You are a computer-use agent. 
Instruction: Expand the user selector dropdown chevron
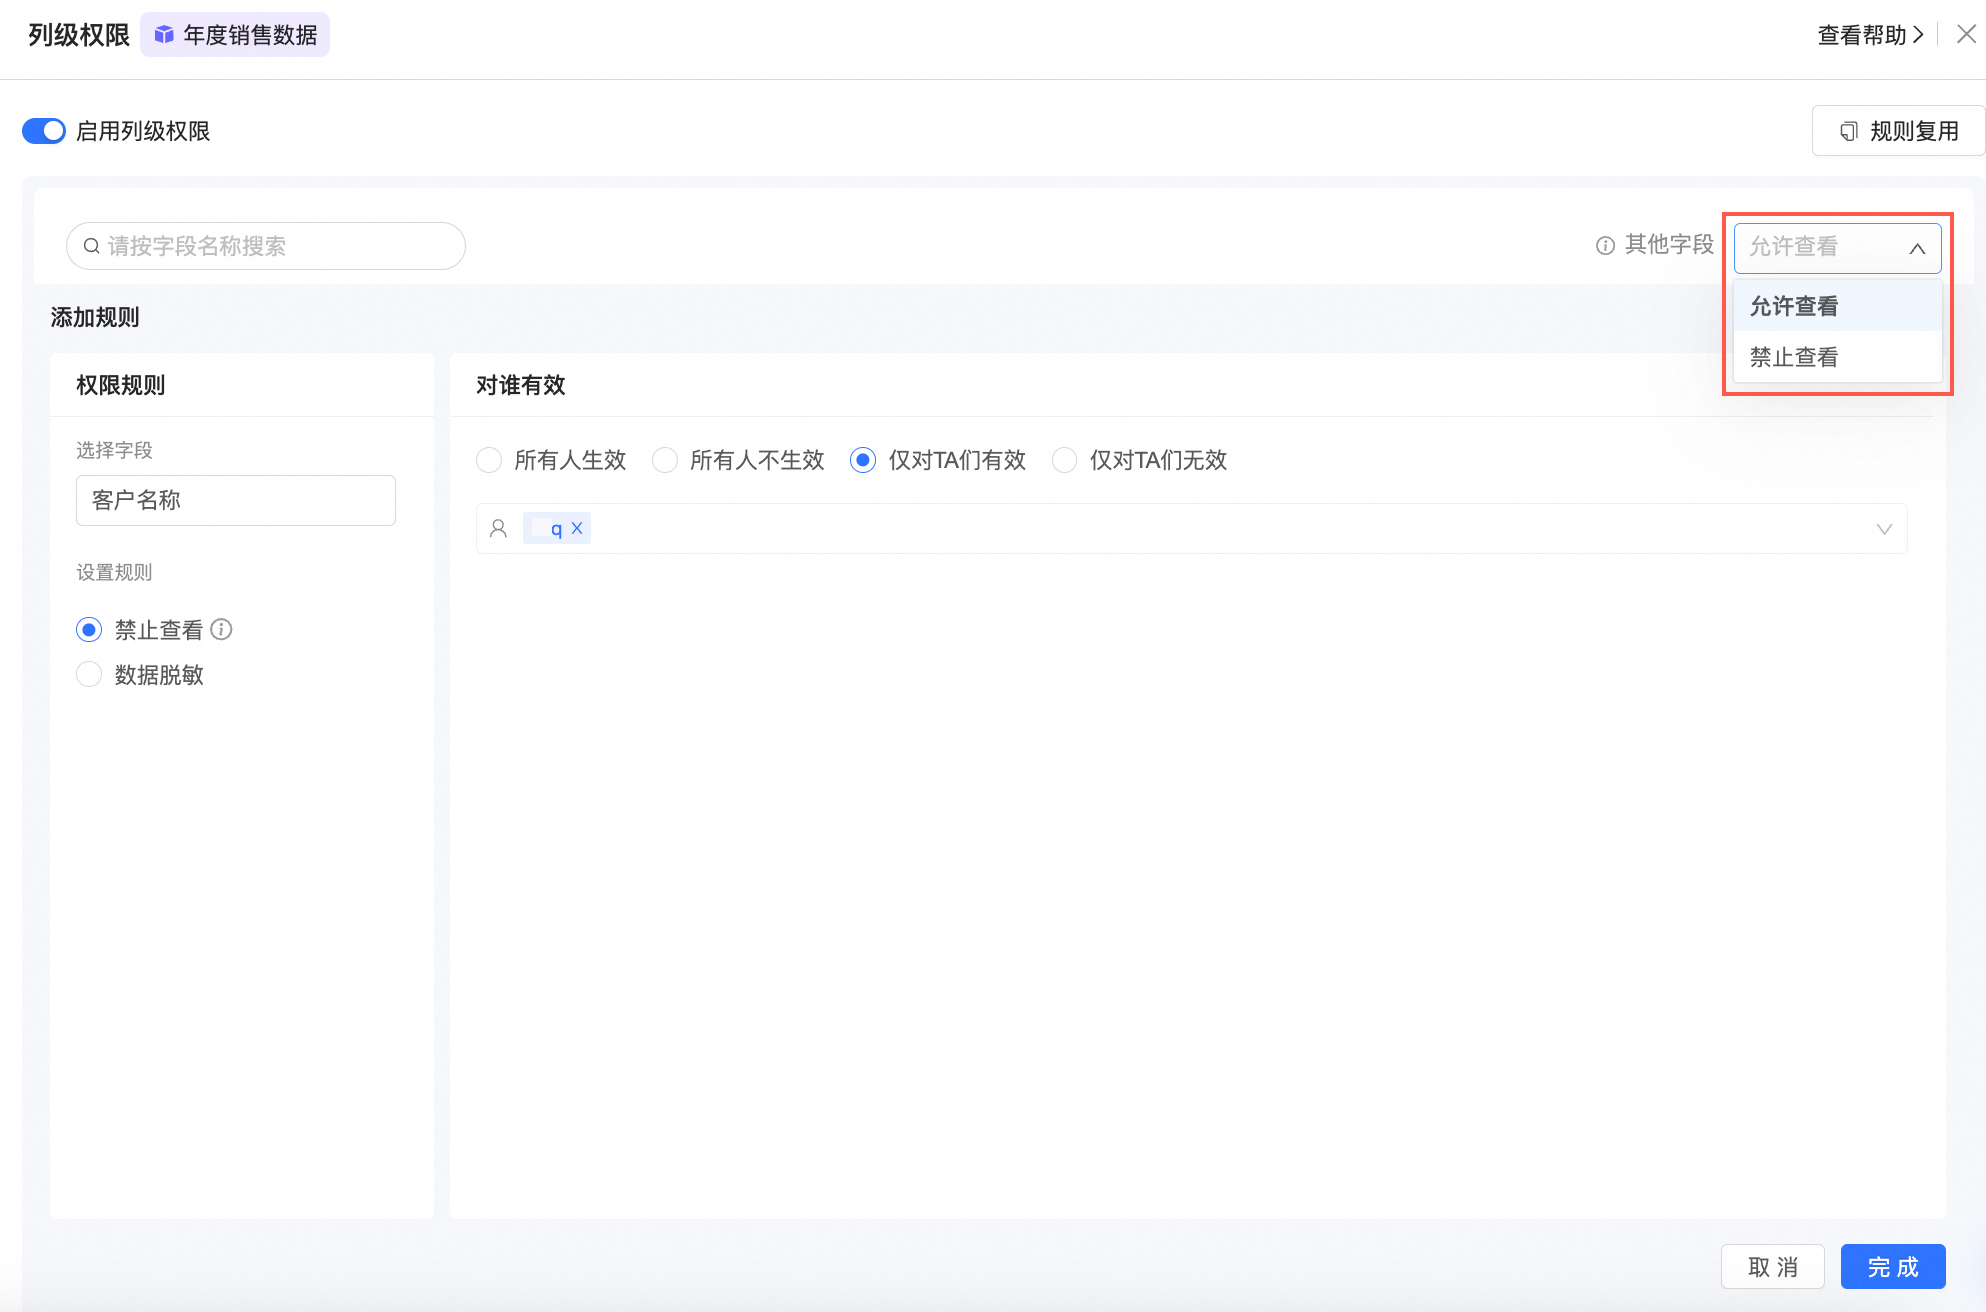(x=1884, y=529)
